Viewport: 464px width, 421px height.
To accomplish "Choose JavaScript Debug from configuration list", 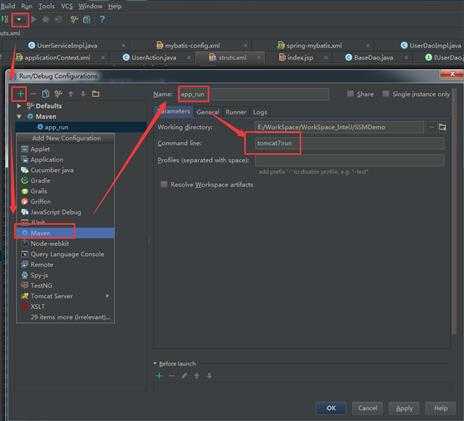I will click(66, 212).
